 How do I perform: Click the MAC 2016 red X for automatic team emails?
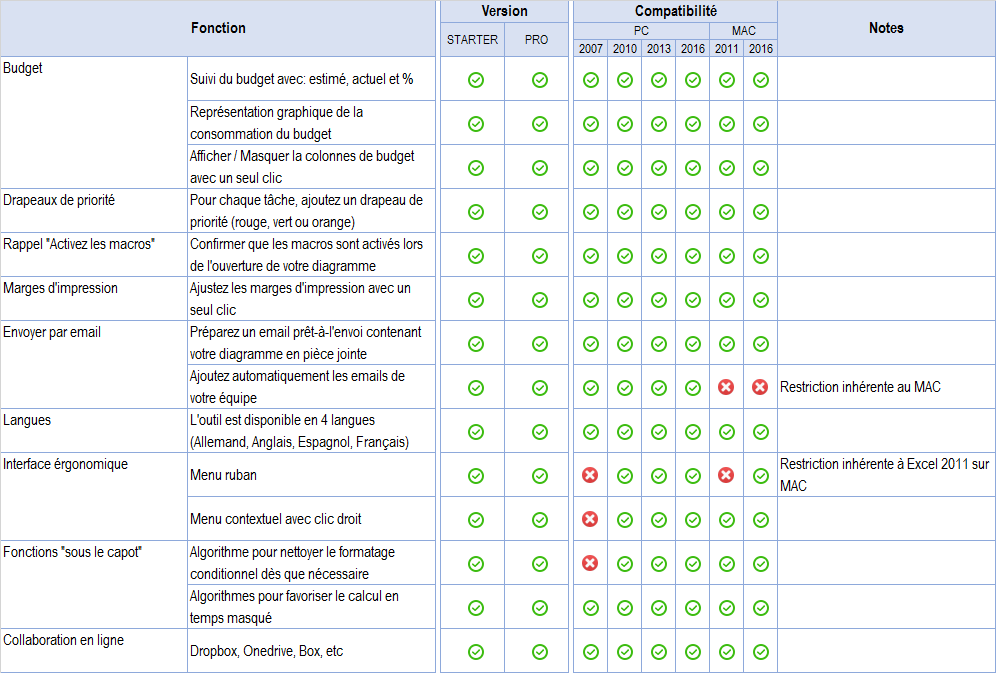pos(760,387)
